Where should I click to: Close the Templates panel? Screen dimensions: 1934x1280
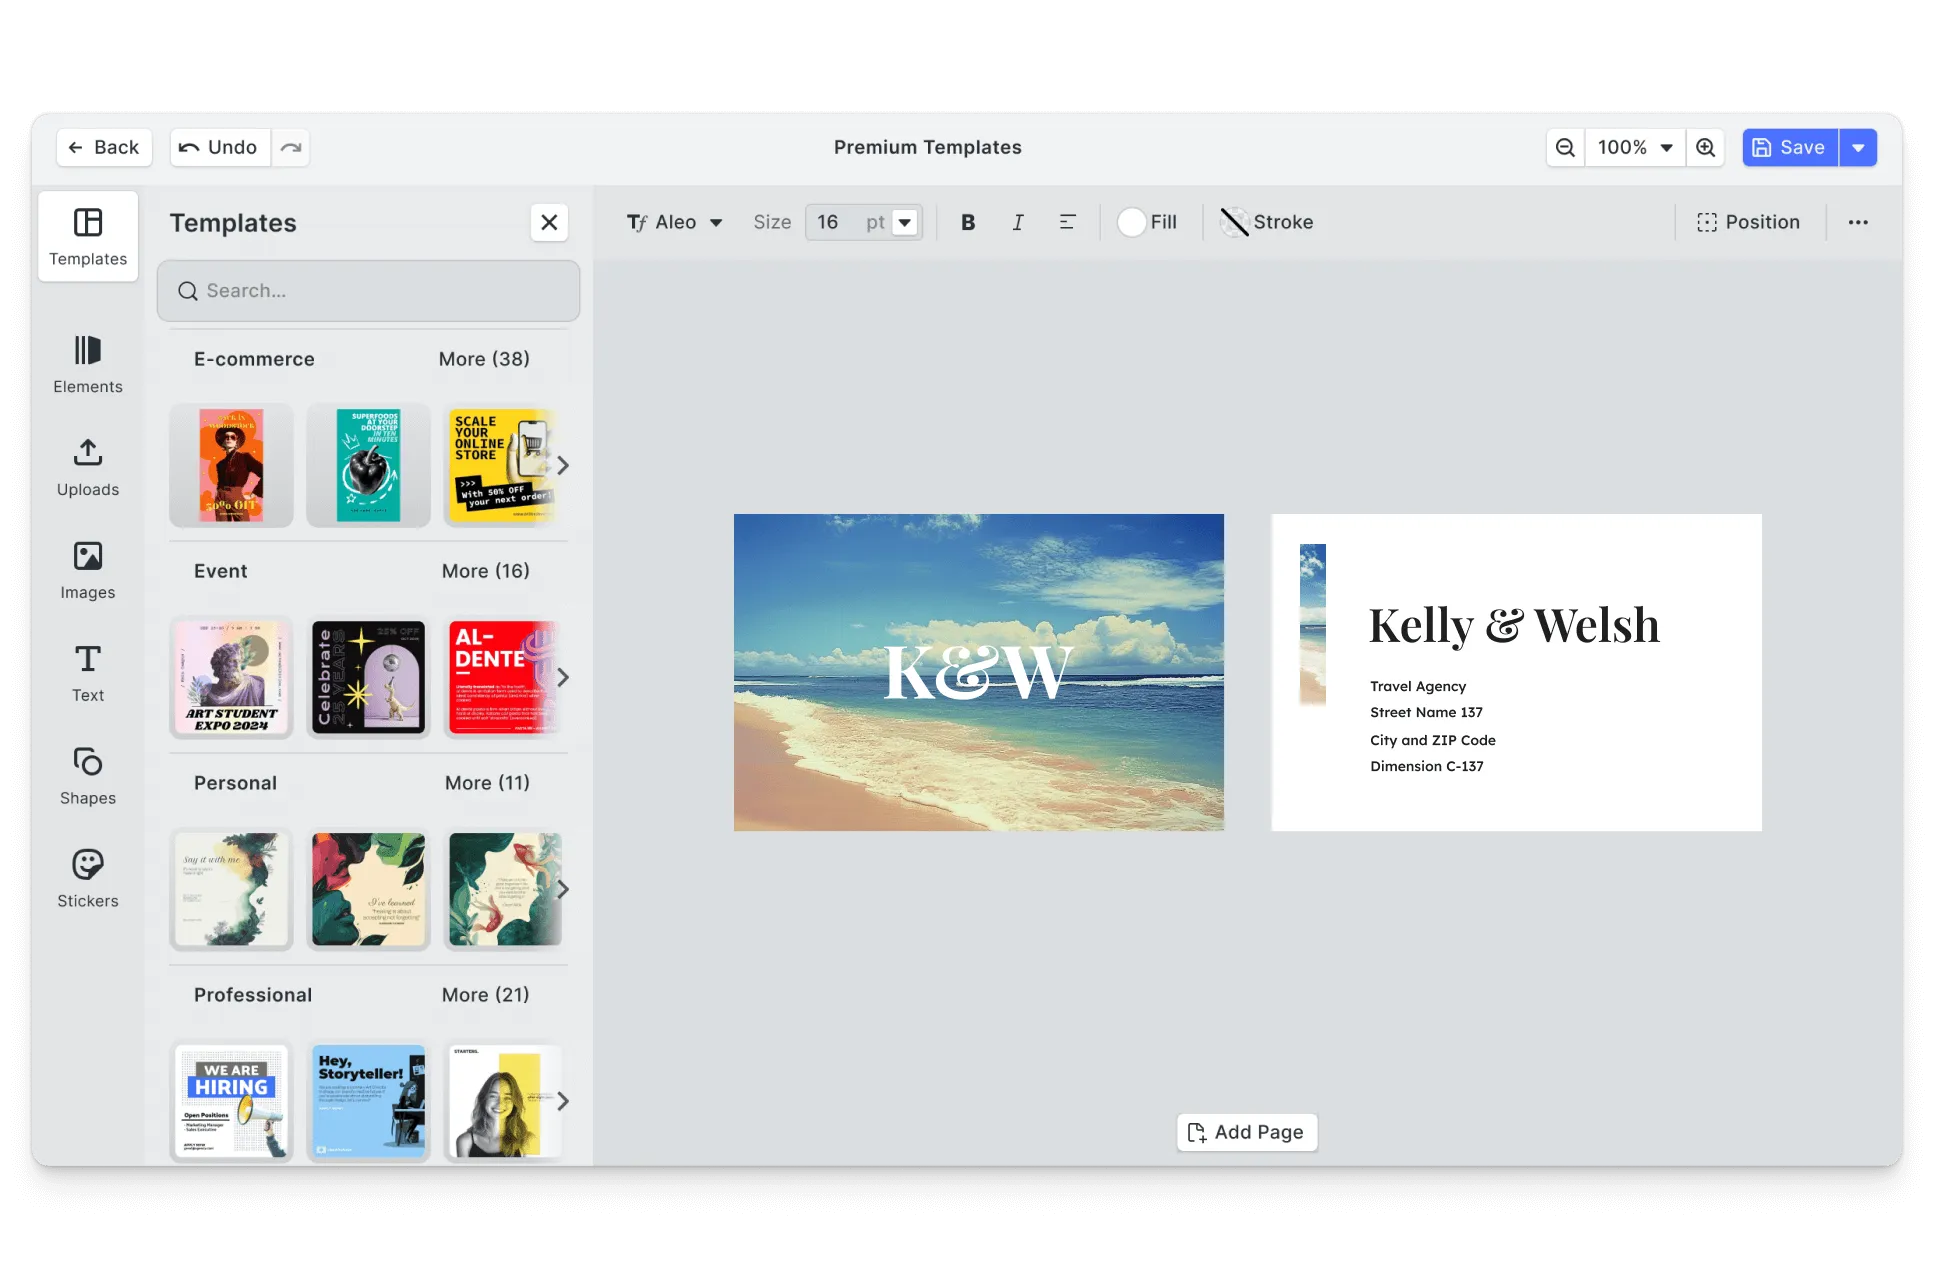point(549,222)
